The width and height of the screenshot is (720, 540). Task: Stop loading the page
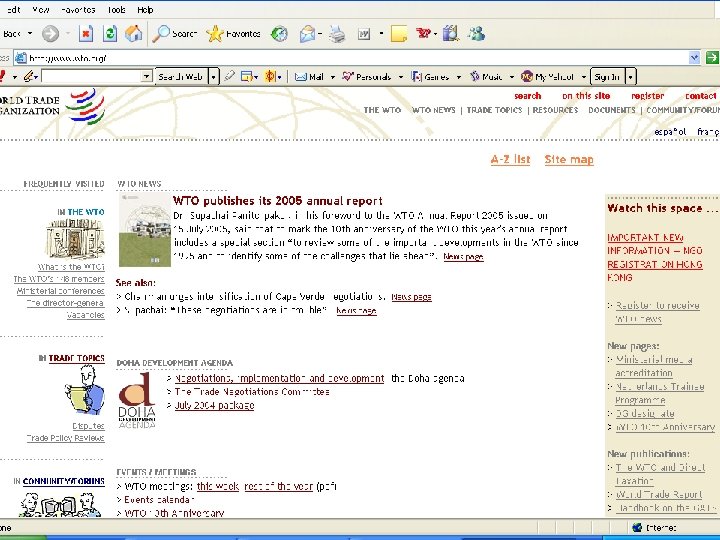(x=85, y=34)
